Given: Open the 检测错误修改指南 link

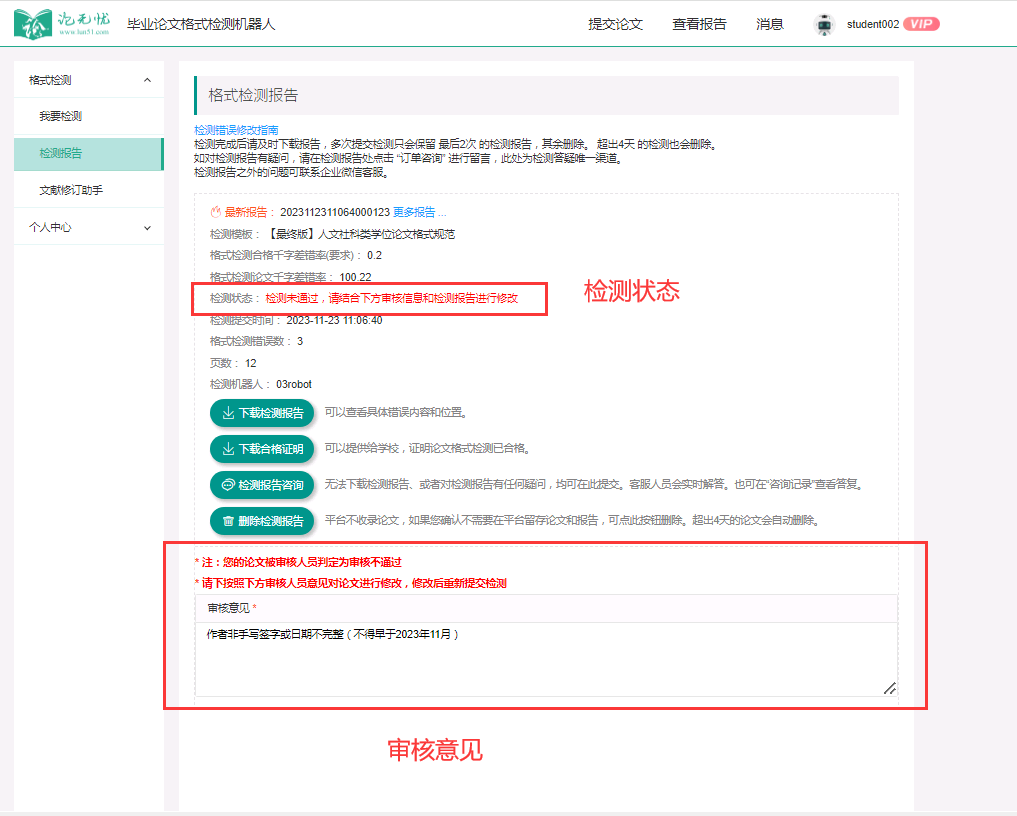Looking at the screenshot, I should coord(236,130).
